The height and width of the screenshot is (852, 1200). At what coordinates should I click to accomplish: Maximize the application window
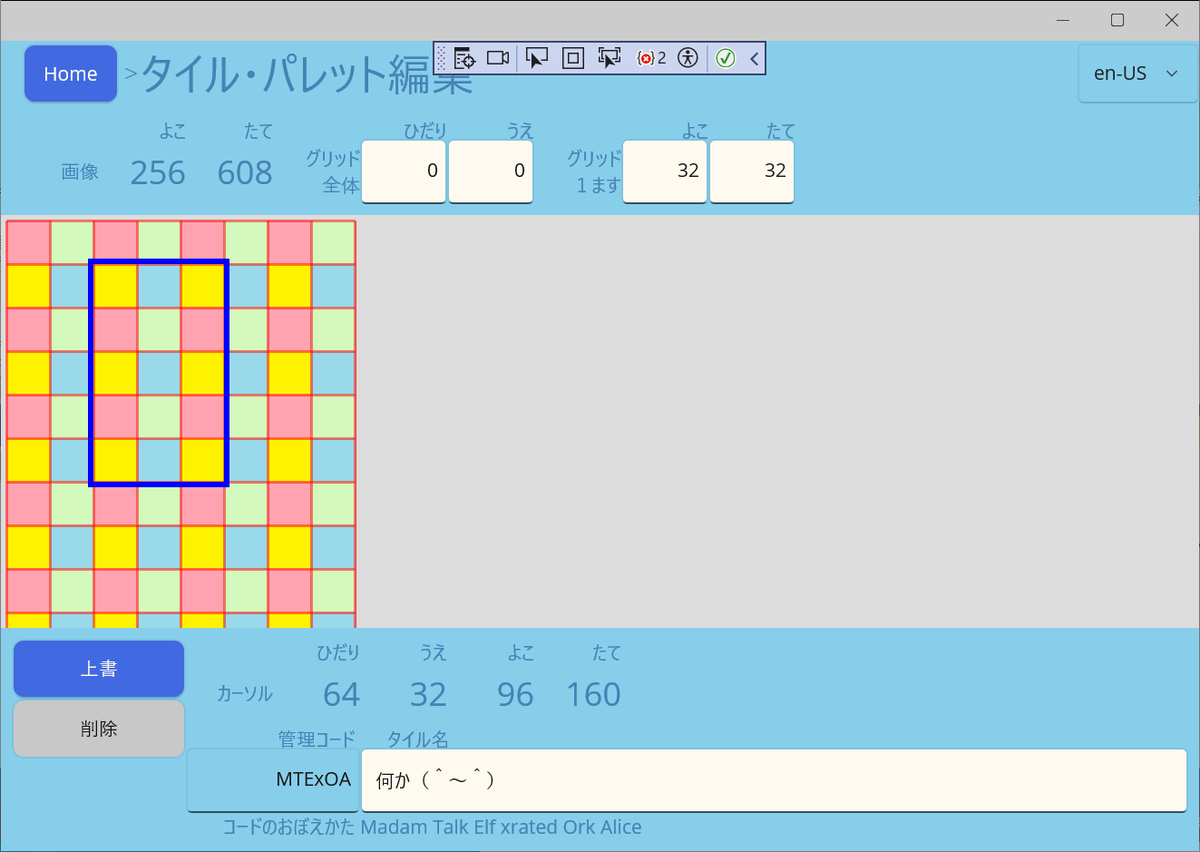[x=1118, y=20]
